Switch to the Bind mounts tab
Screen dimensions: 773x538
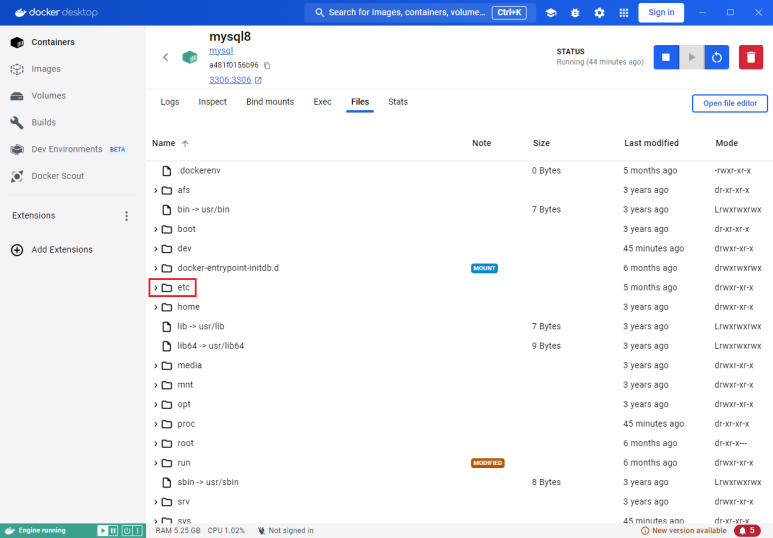(270, 102)
